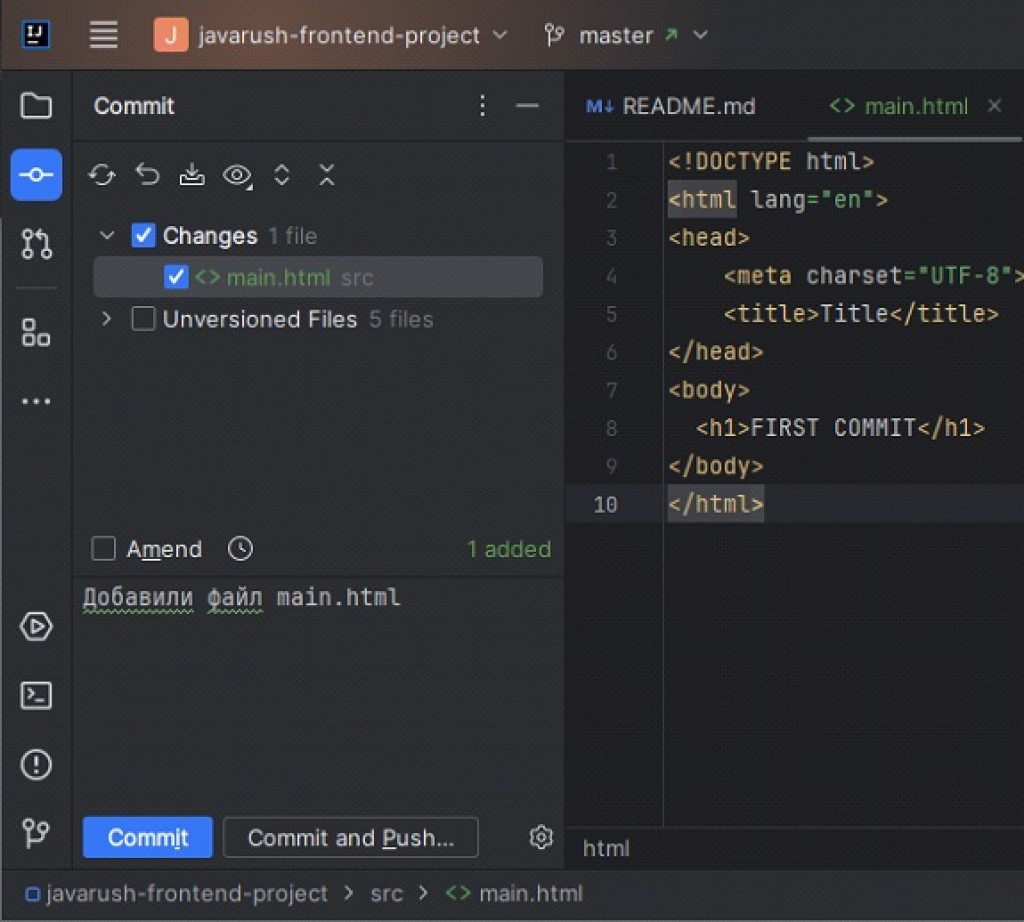Click the Shelve silently icon
Viewport: 1024px width, 922px height.
pos(192,174)
